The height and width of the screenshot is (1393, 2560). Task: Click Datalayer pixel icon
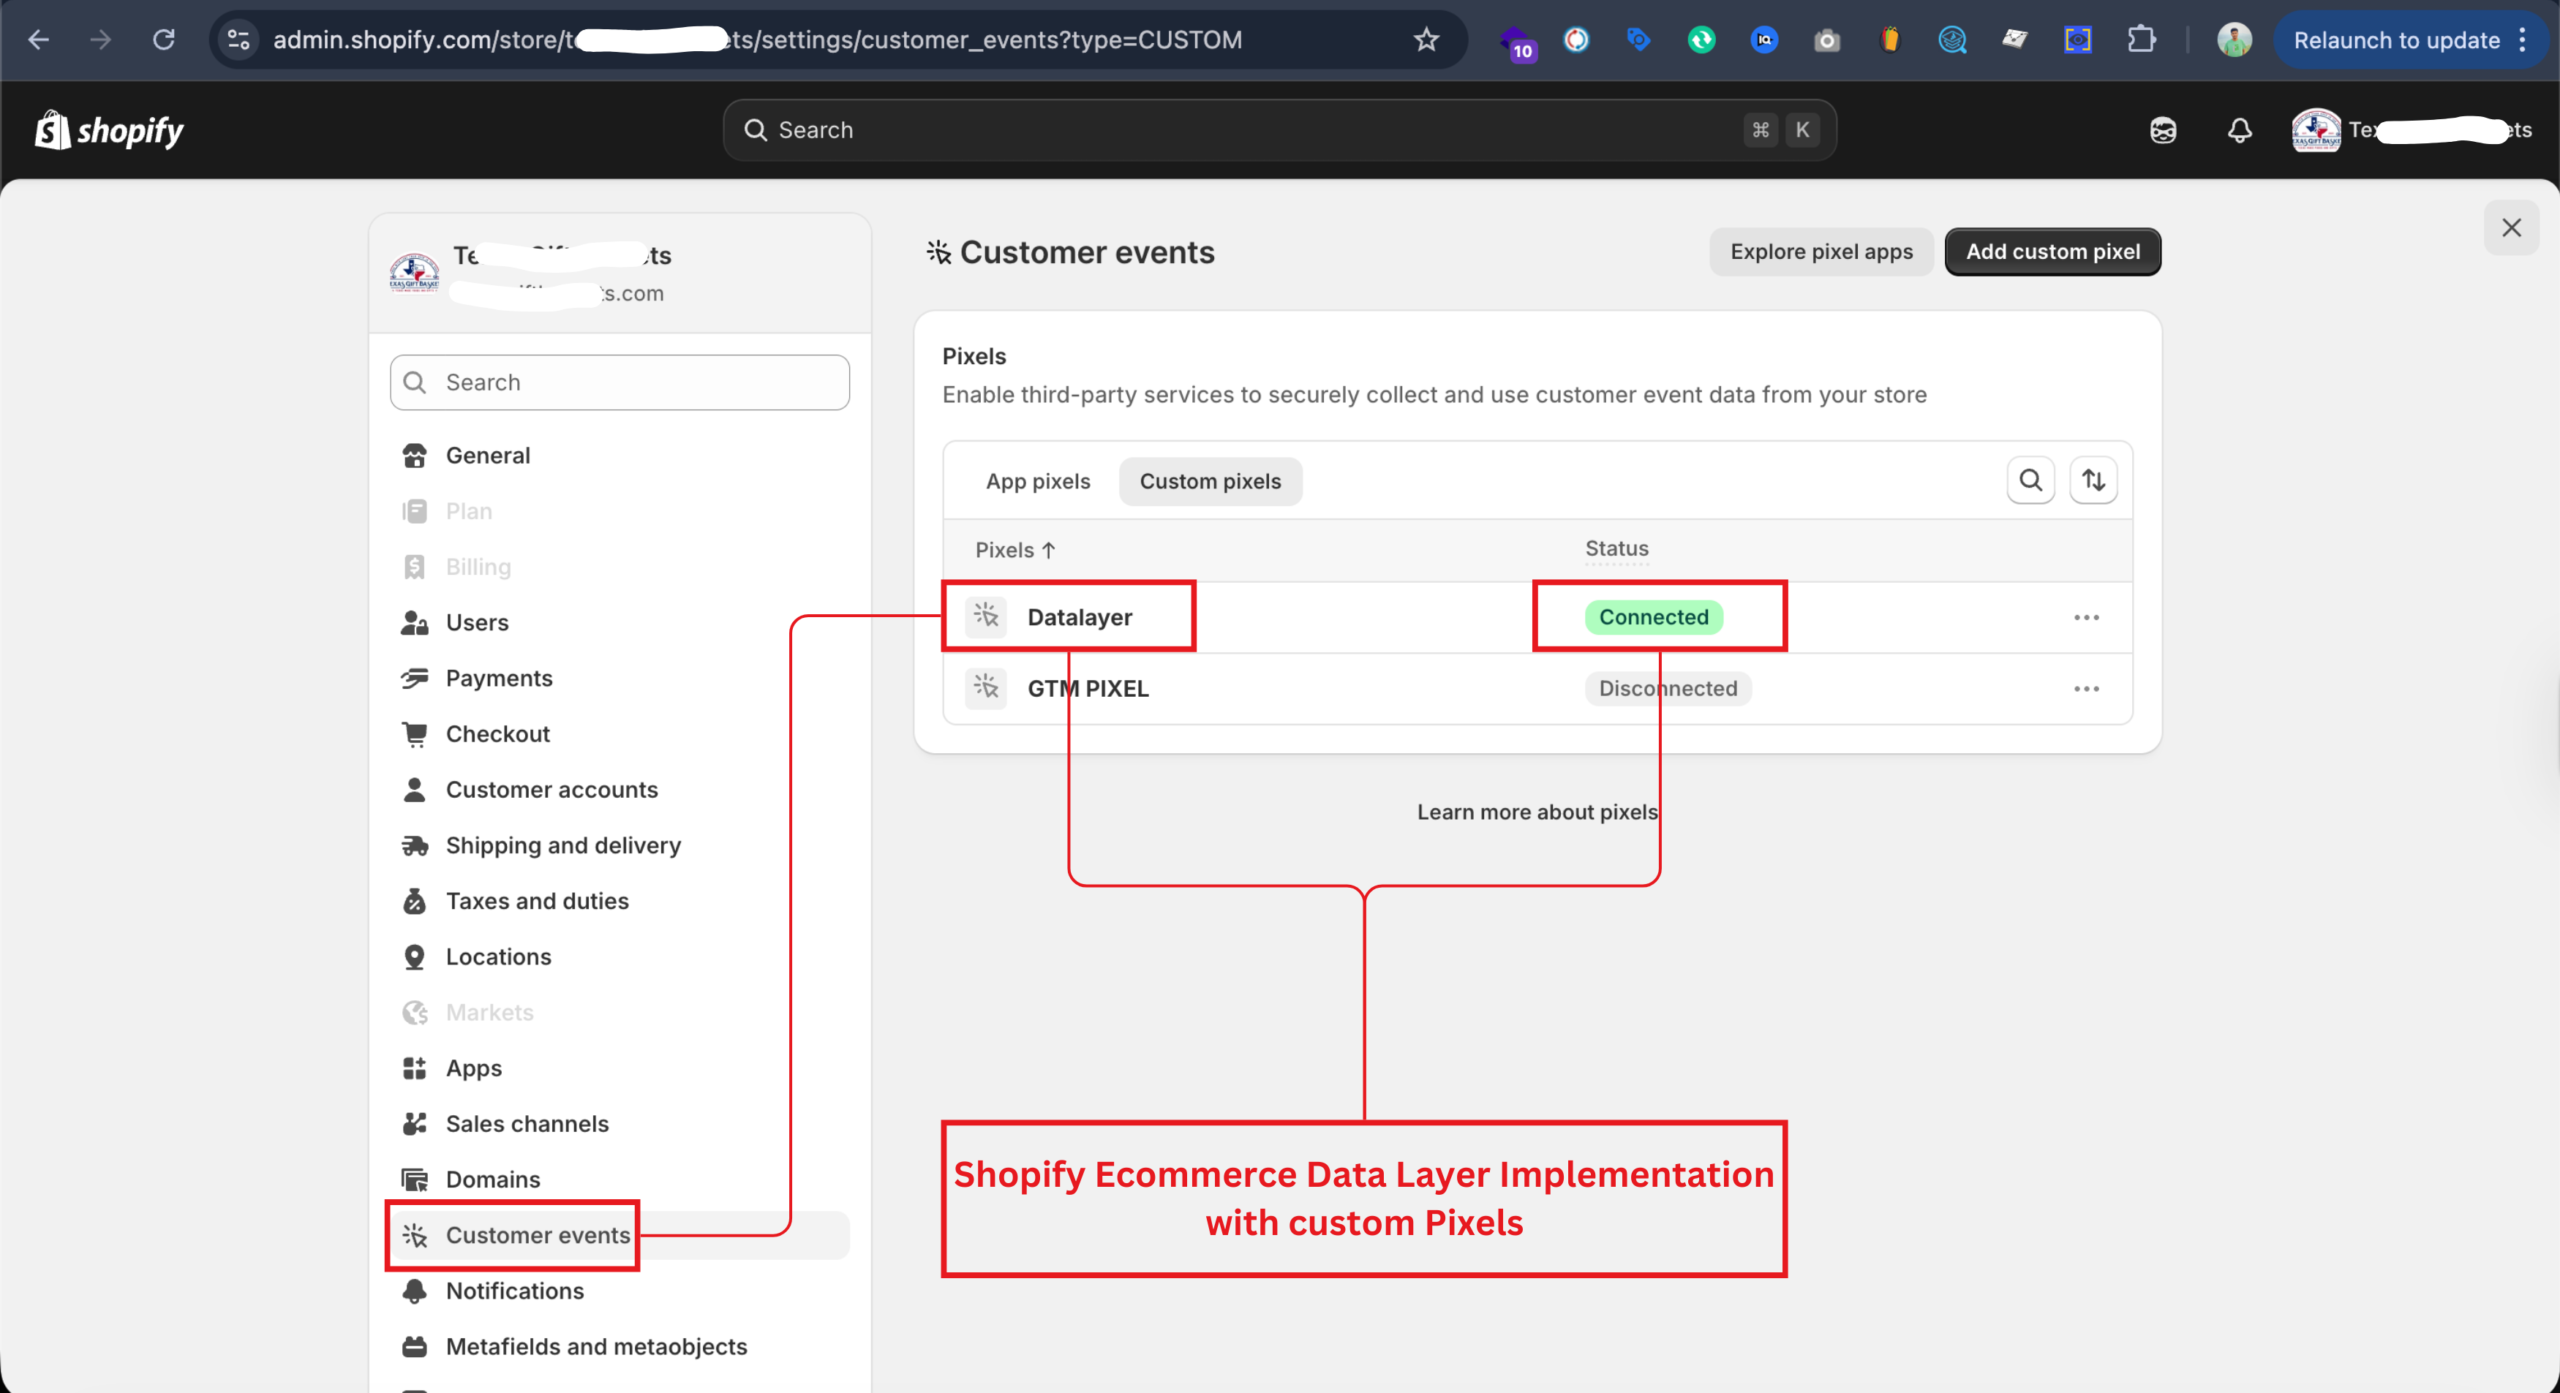(x=986, y=616)
